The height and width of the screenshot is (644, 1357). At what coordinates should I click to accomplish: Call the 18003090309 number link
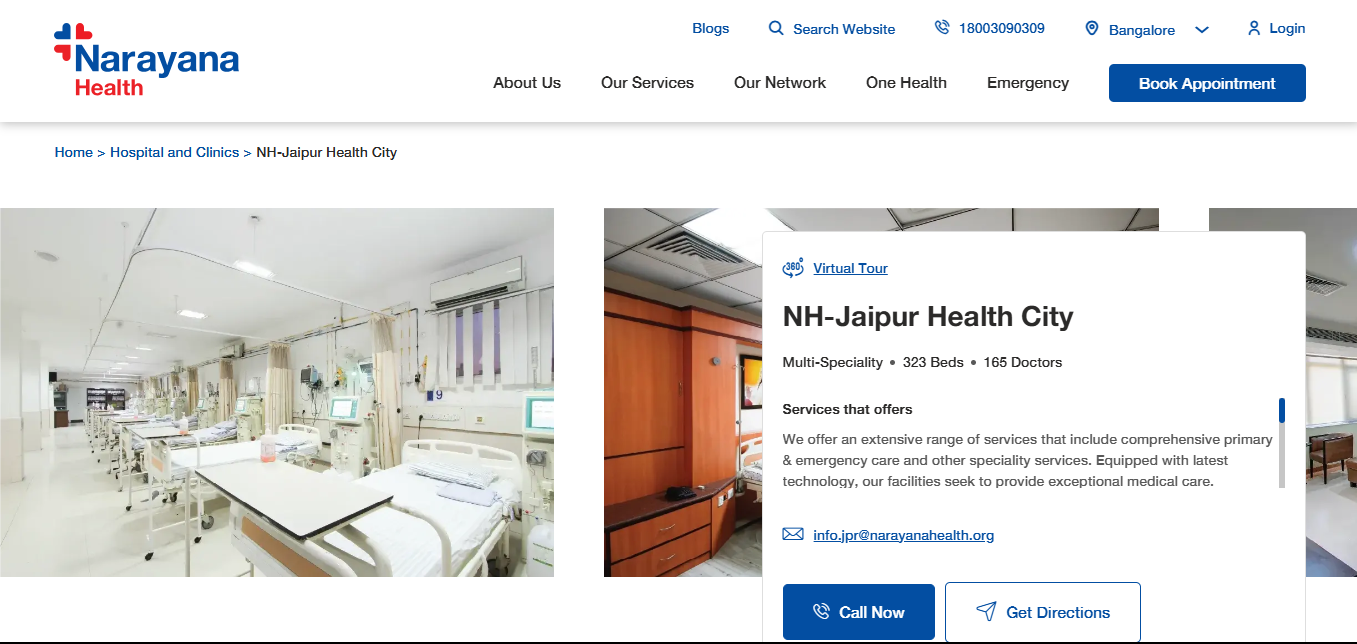click(x=1002, y=28)
